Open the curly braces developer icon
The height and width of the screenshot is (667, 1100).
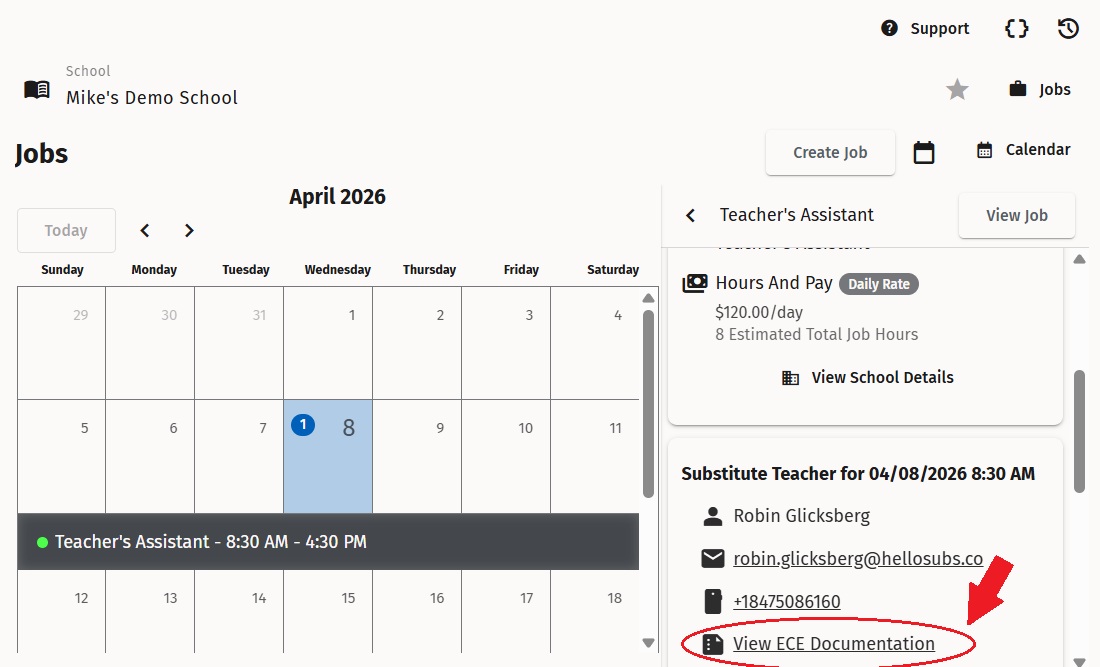click(x=1016, y=28)
